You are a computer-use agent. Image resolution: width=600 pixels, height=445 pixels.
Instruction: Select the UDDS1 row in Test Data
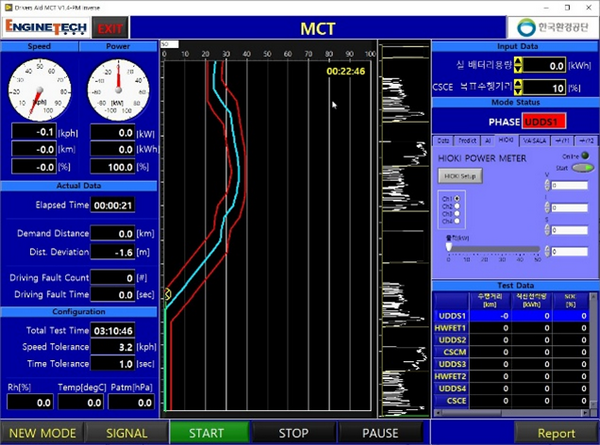point(511,316)
